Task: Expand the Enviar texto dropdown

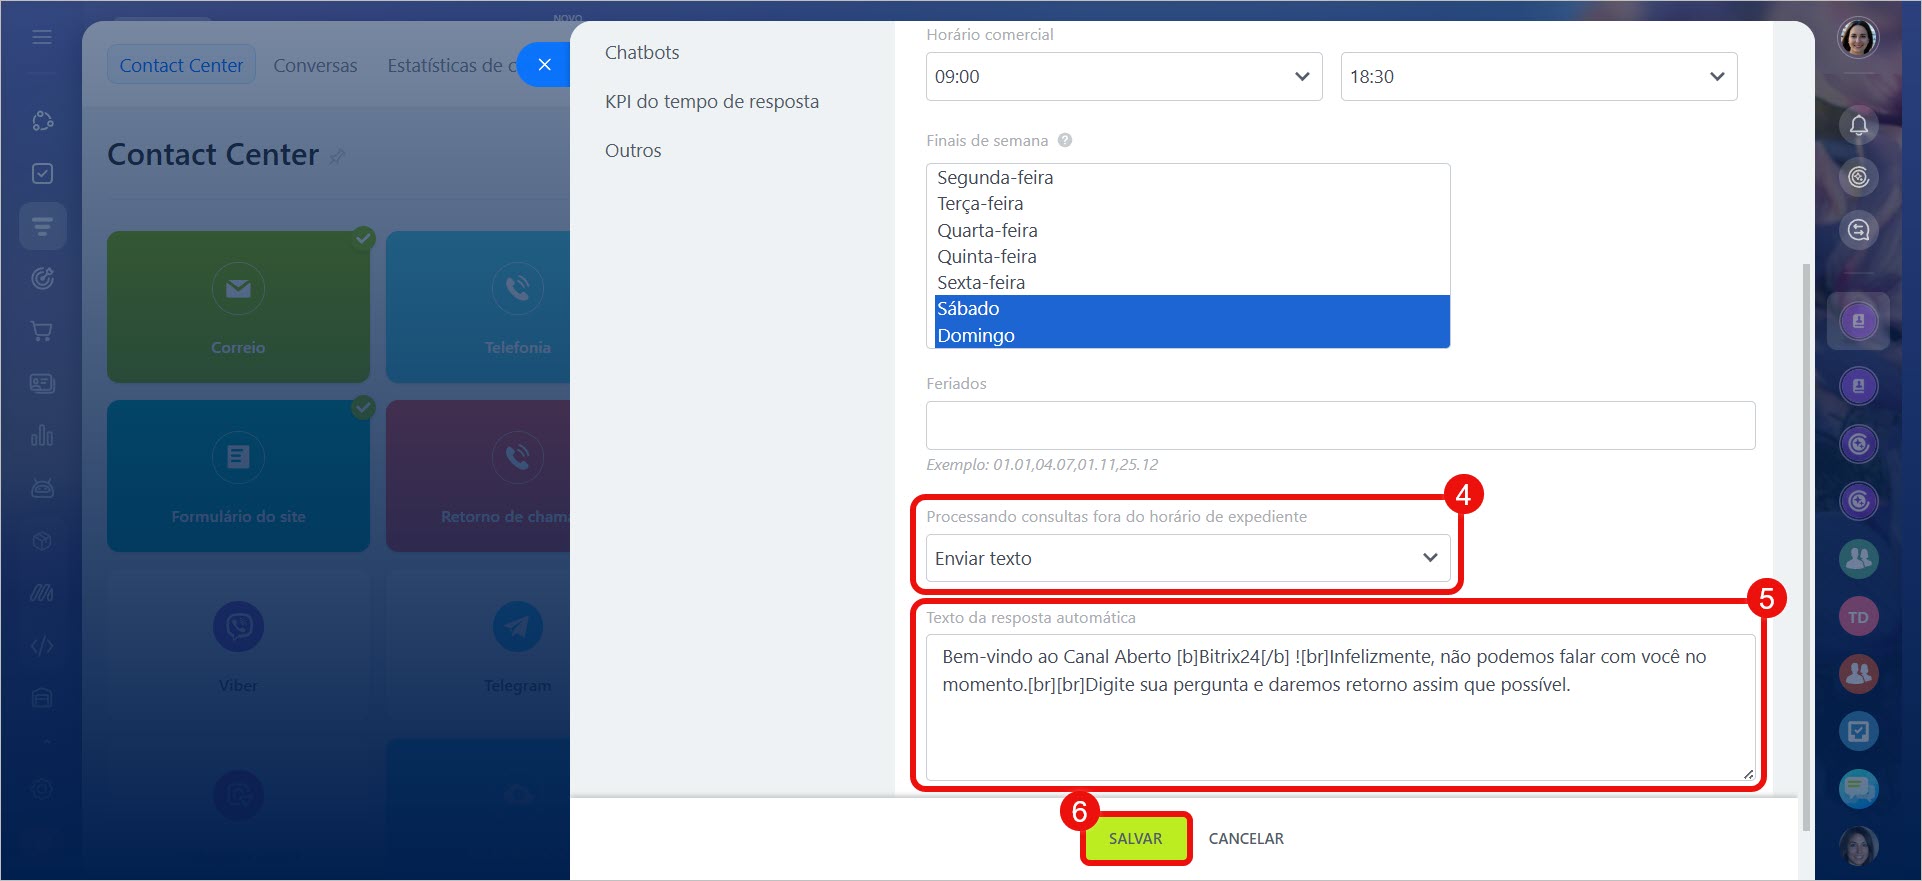Action: [1187, 559]
